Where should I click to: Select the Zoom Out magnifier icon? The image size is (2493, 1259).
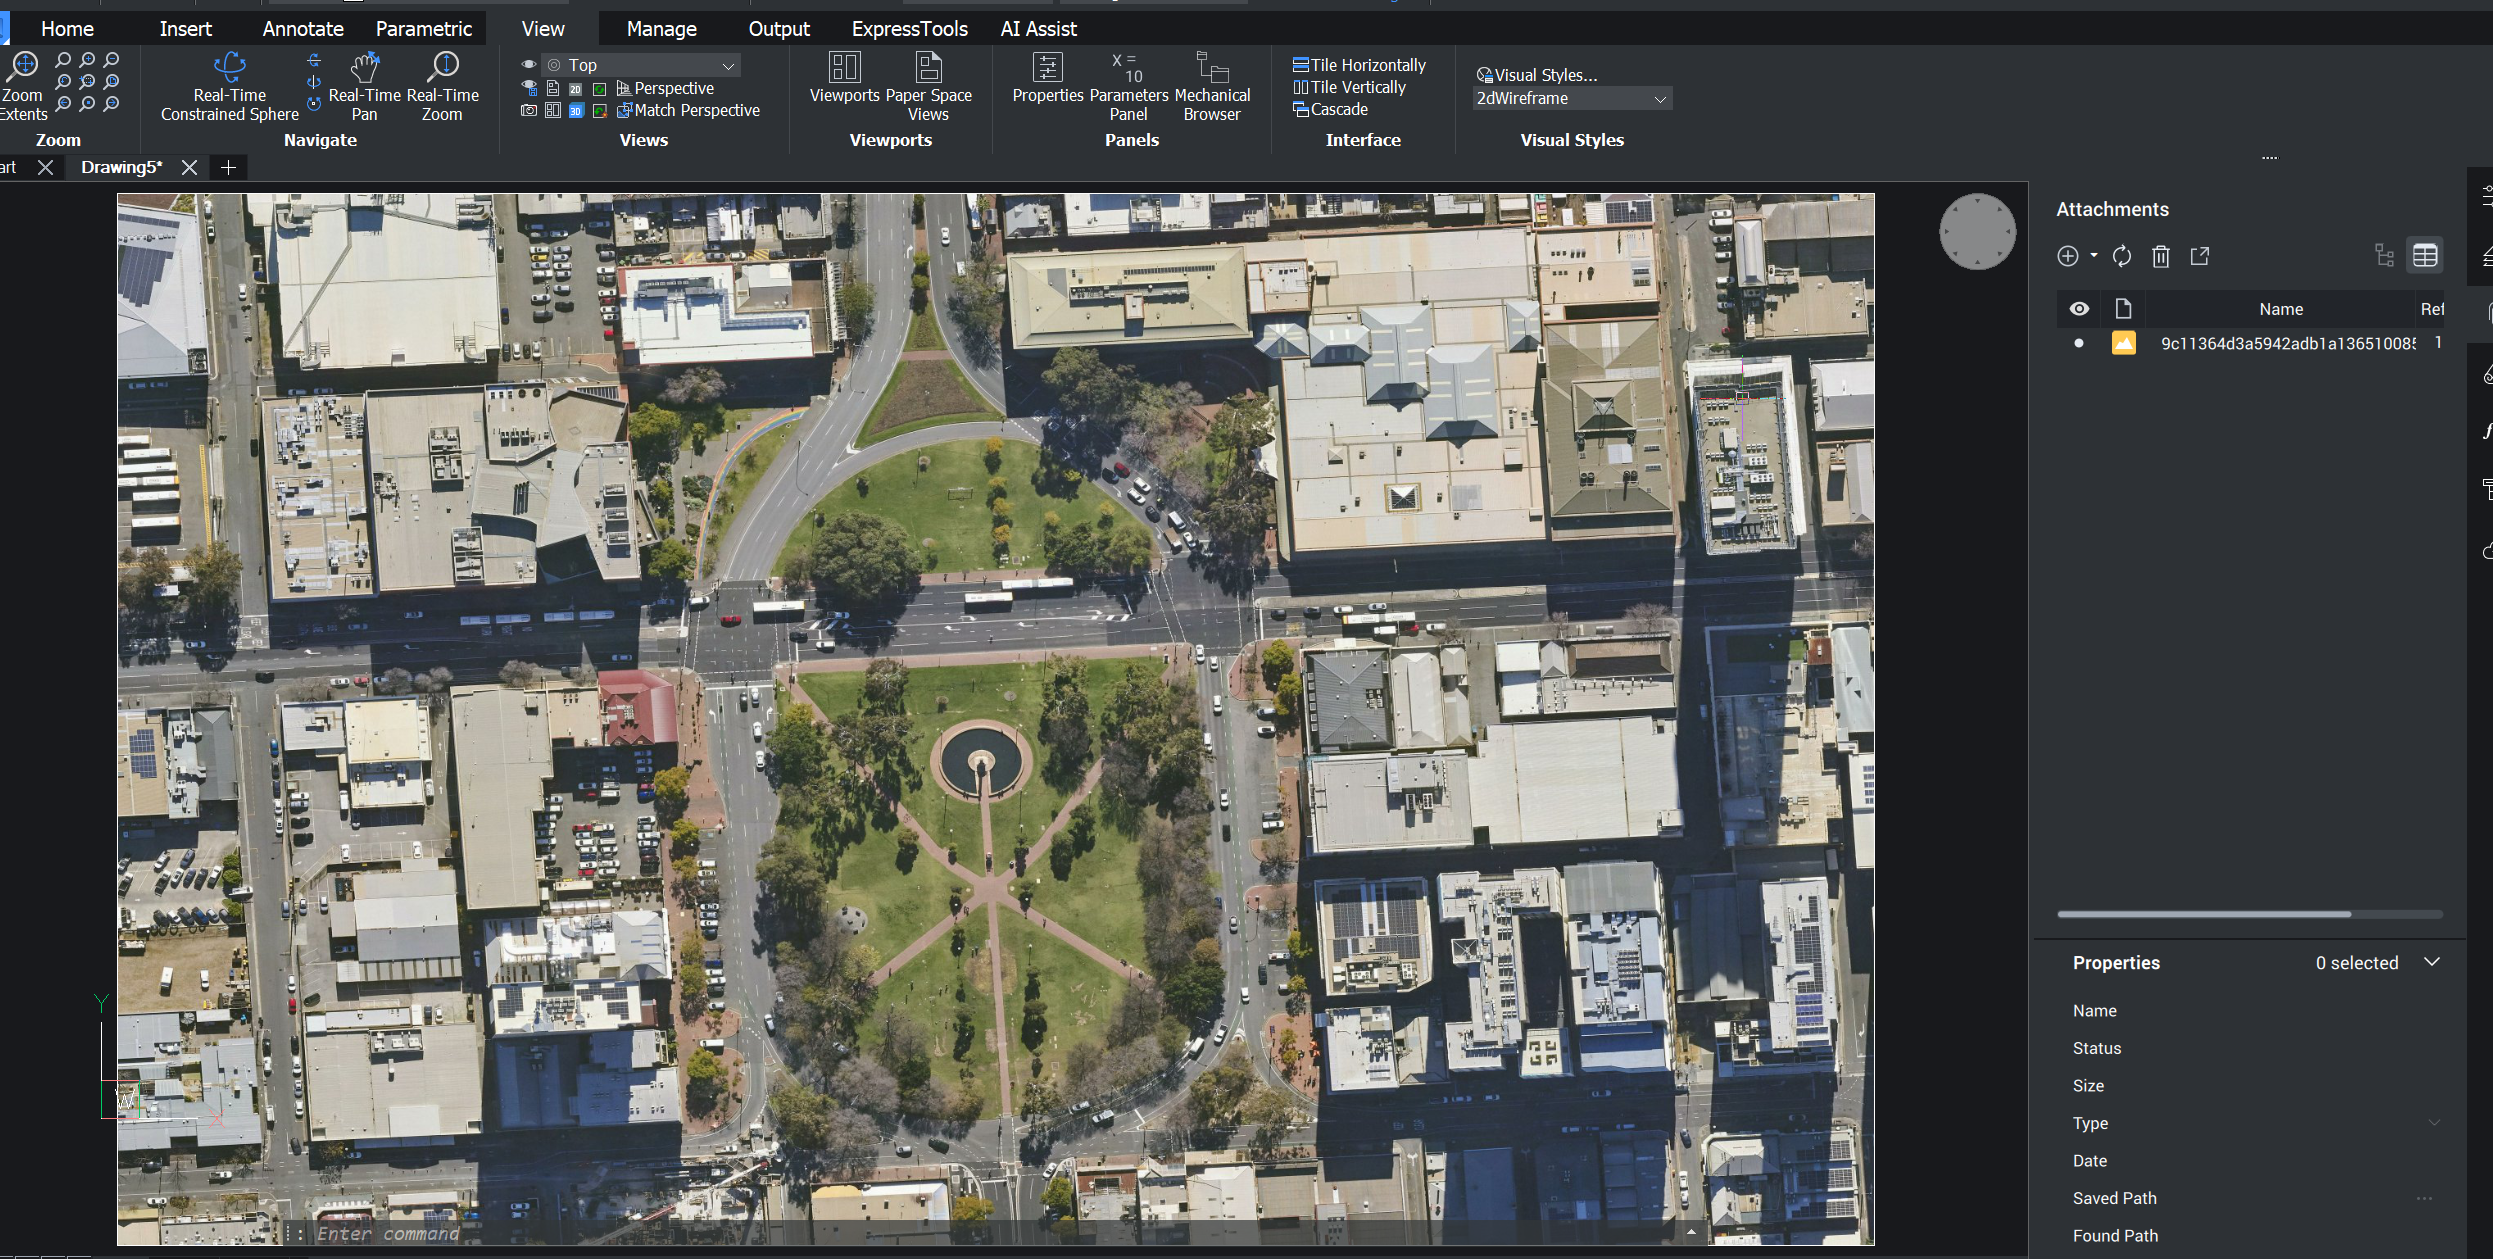[112, 60]
